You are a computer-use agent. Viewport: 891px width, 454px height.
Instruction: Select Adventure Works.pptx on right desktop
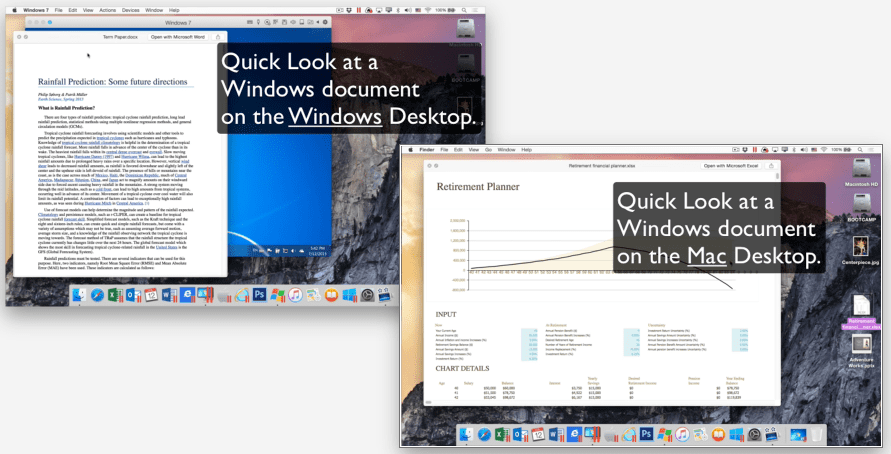click(861, 351)
